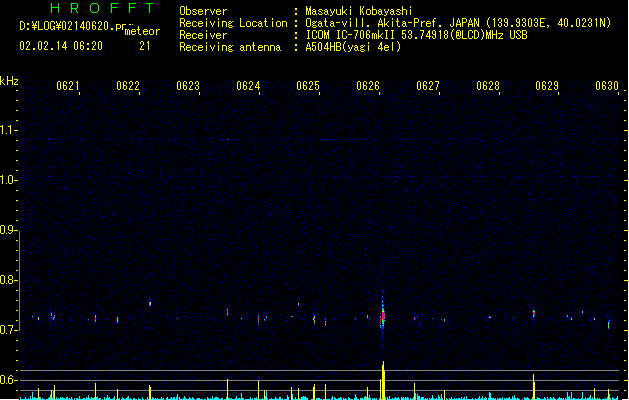Screen dimensions: 629x400
Task: Click the HROFFT title text
Action: [102, 8]
